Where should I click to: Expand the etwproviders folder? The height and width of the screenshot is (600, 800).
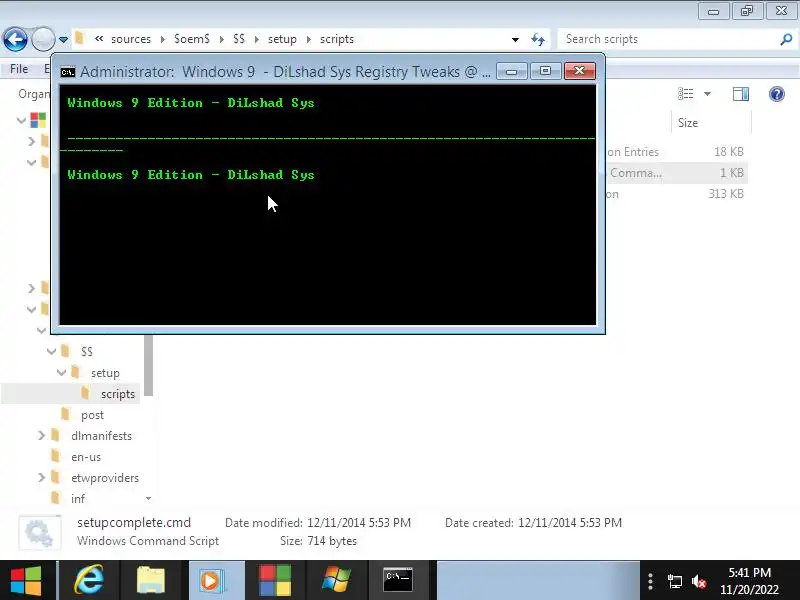(x=41, y=478)
